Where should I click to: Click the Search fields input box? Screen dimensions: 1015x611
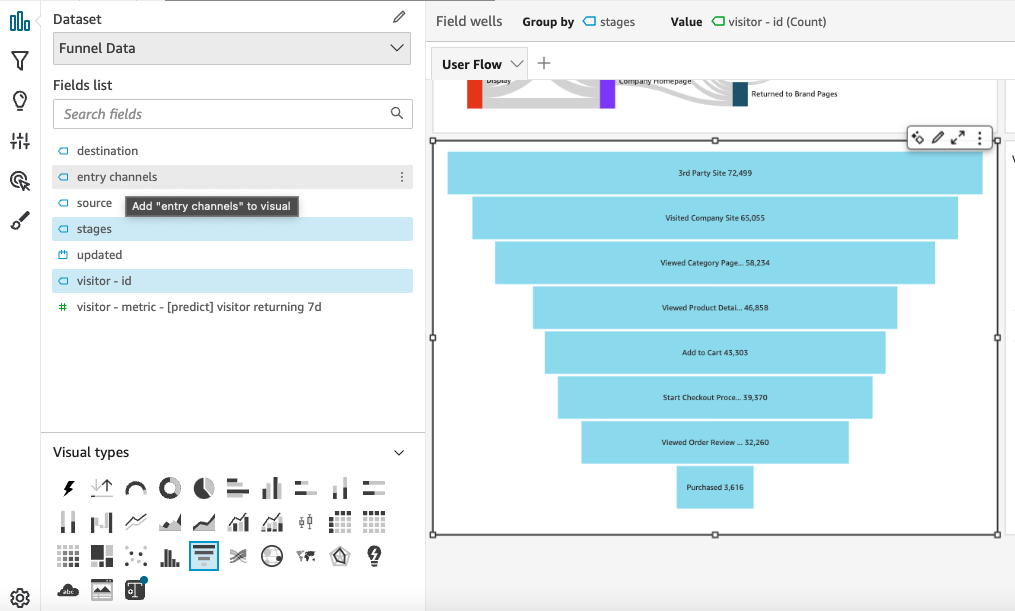232,114
